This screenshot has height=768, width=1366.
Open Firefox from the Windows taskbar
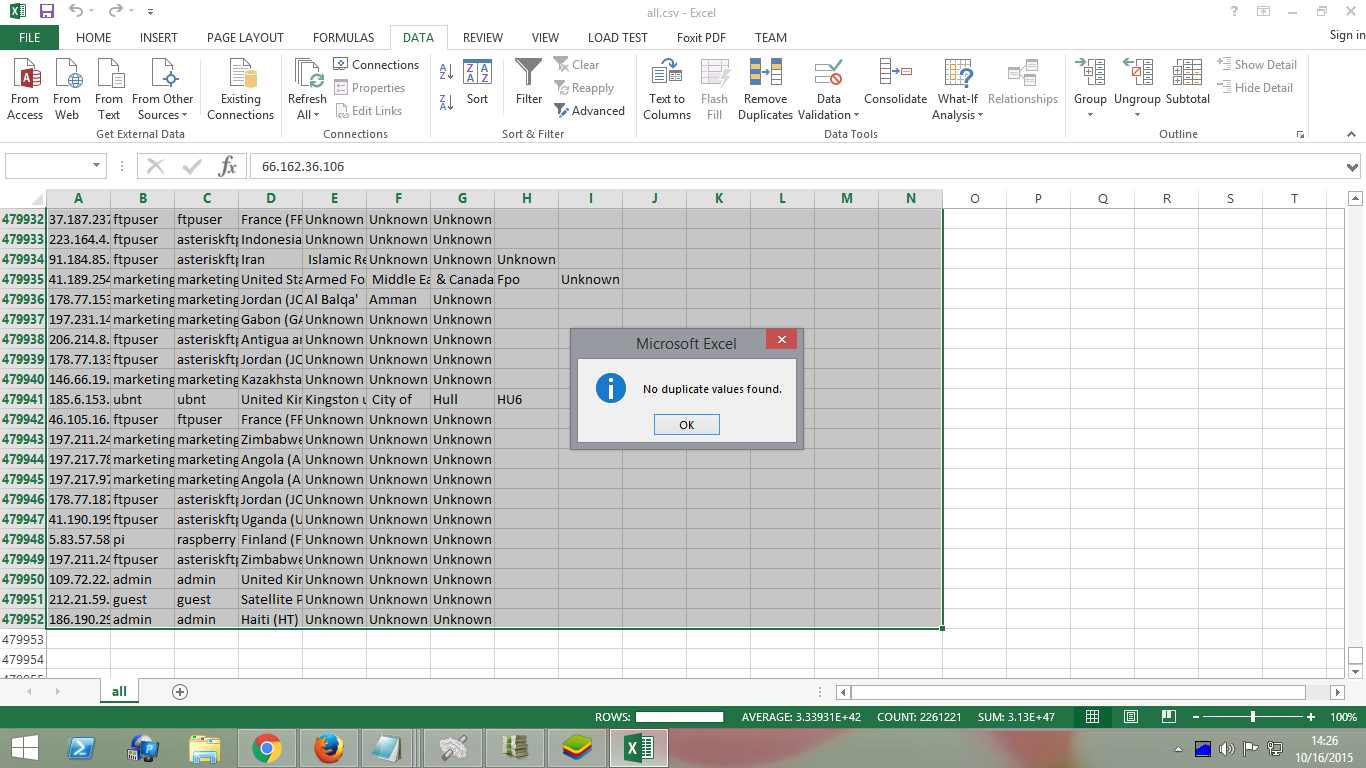click(x=327, y=748)
